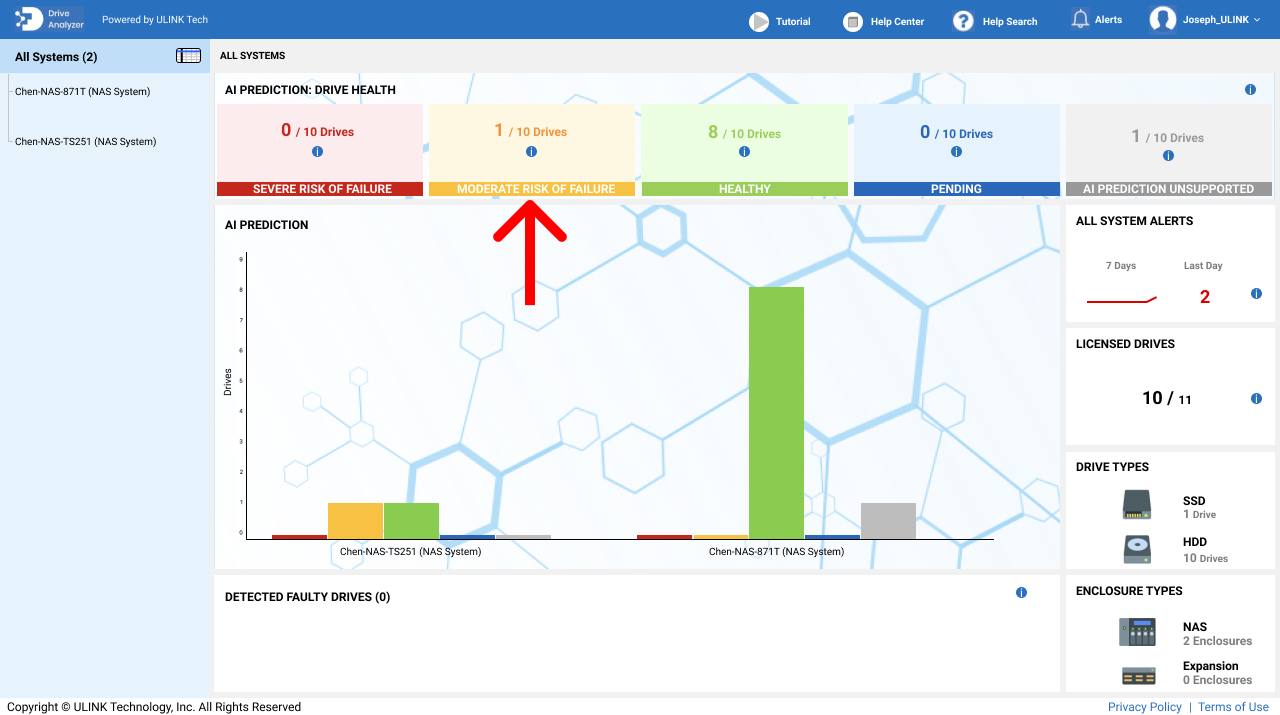
Task: Open the Moderate Risk of Failure card
Action: [x=531, y=150]
